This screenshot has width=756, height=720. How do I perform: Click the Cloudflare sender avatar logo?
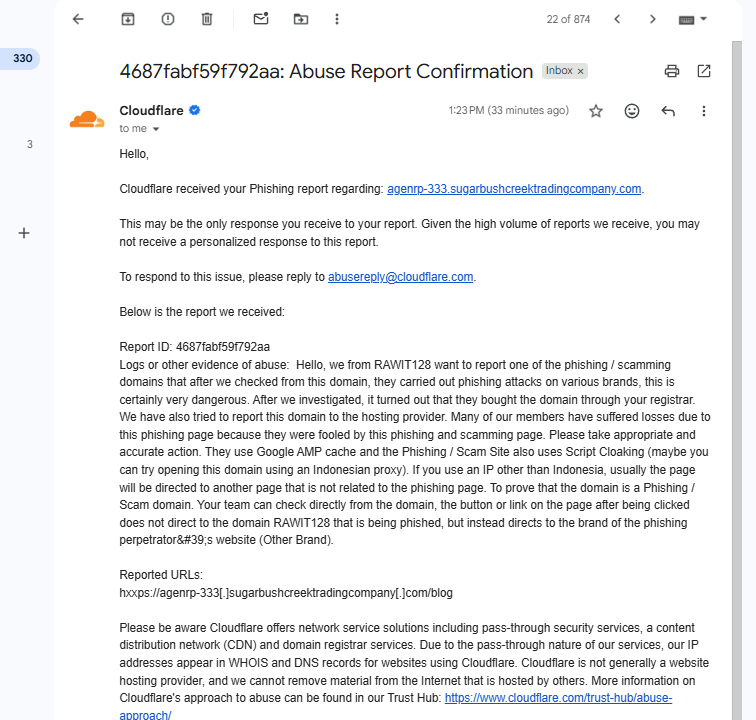[87, 119]
